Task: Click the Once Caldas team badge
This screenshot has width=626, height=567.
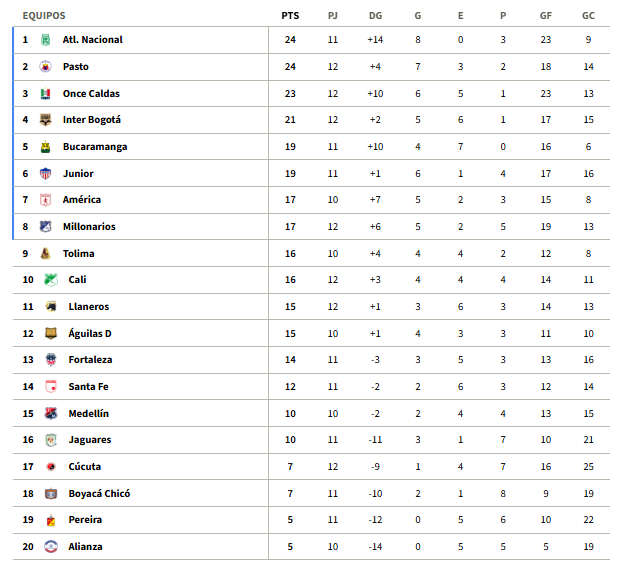Action: (x=45, y=94)
